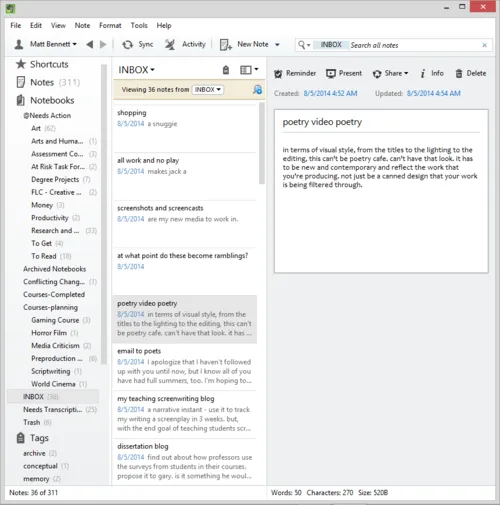Open the search options dropdown arrow
This screenshot has width=500, height=505.
309,45
